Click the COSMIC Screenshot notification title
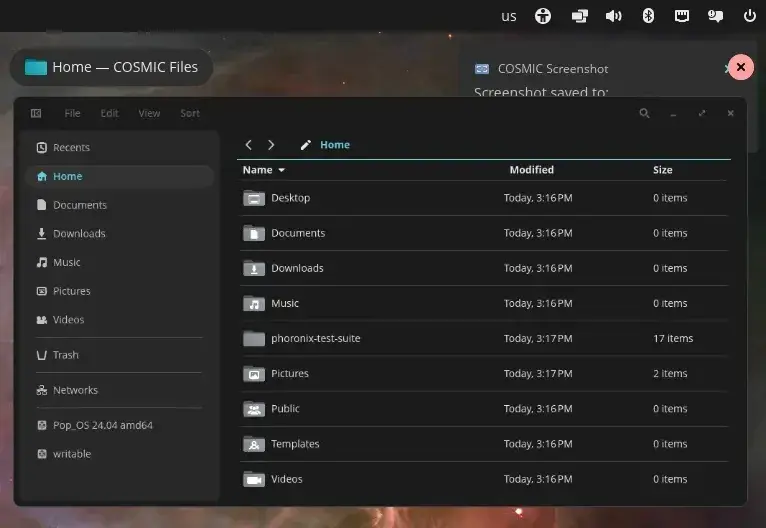Viewport: 766px width, 528px height. coord(553,69)
